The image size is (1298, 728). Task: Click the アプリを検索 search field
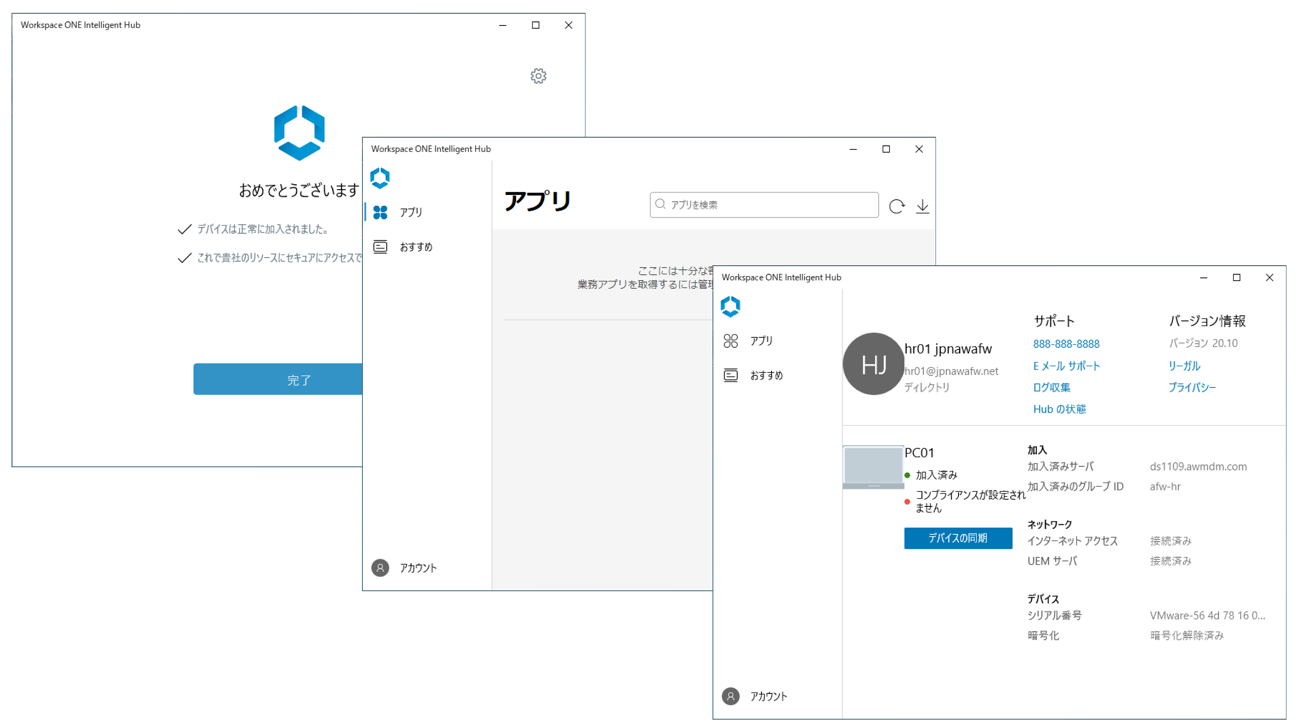(764, 205)
